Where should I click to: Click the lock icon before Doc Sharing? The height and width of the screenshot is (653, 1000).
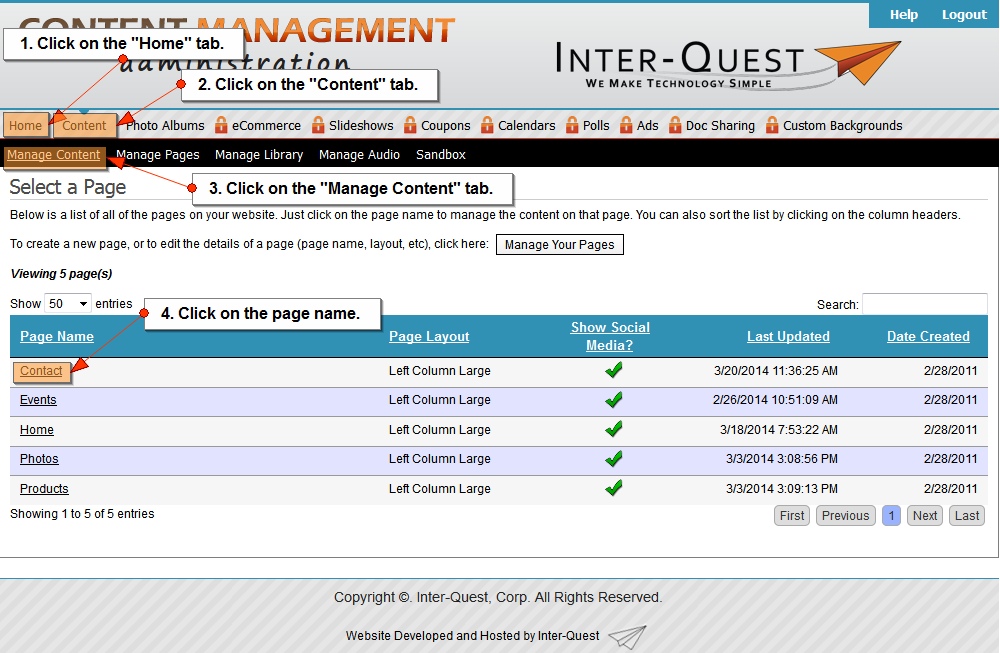675,125
